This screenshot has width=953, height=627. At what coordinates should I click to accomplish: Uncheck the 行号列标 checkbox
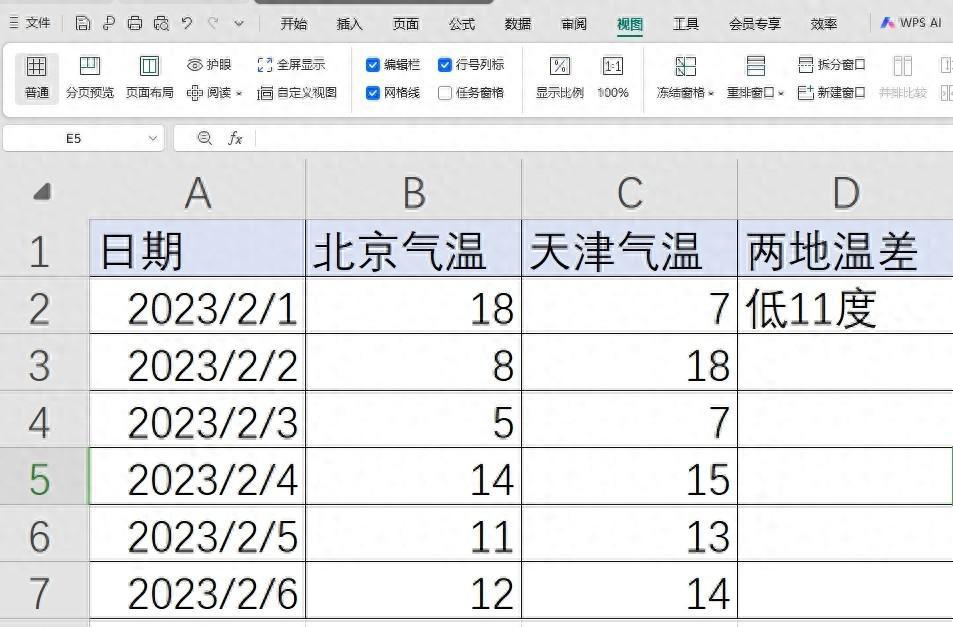click(445, 64)
